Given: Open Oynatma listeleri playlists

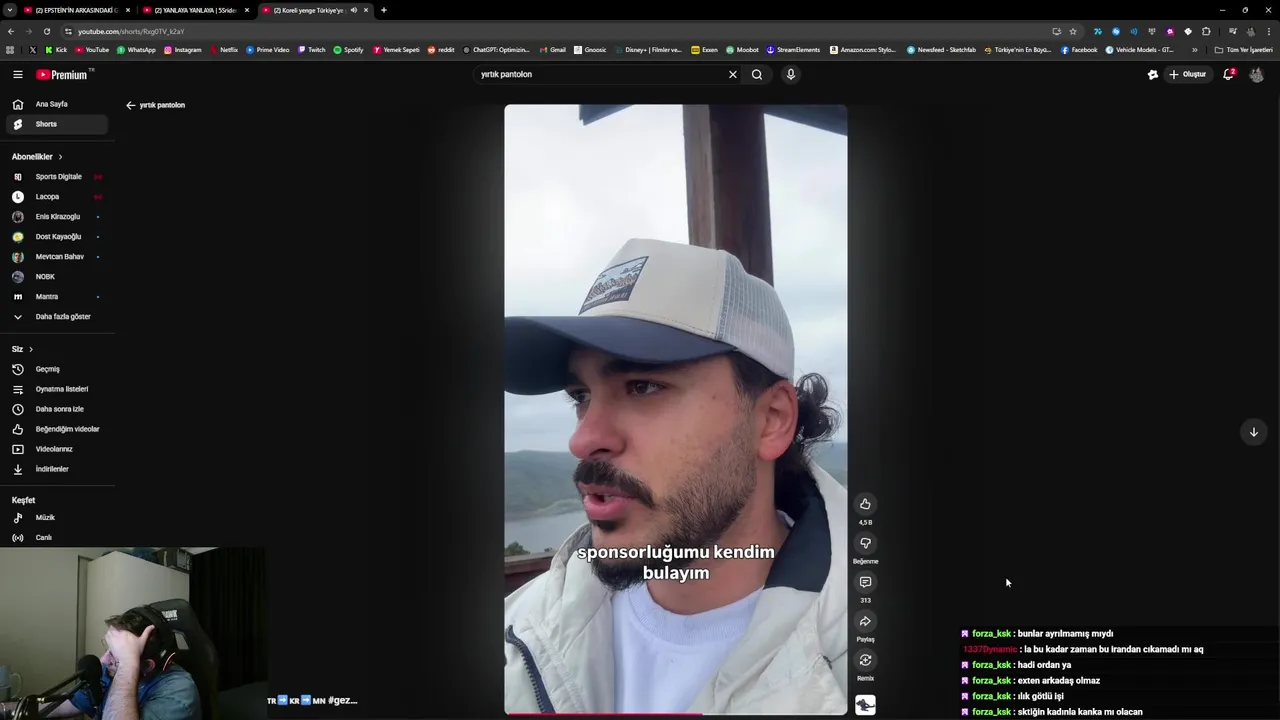Looking at the screenshot, I should pos(57,389).
